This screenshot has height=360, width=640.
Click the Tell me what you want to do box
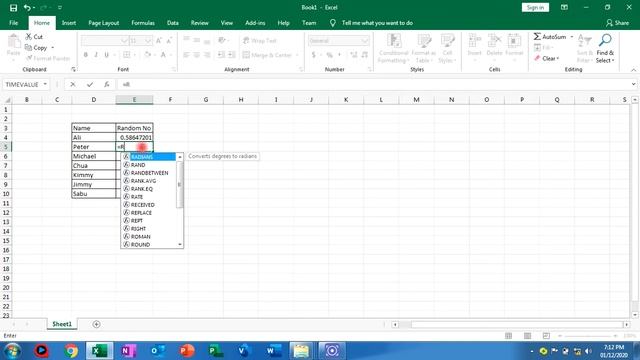pyautogui.click(x=377, y=23)
